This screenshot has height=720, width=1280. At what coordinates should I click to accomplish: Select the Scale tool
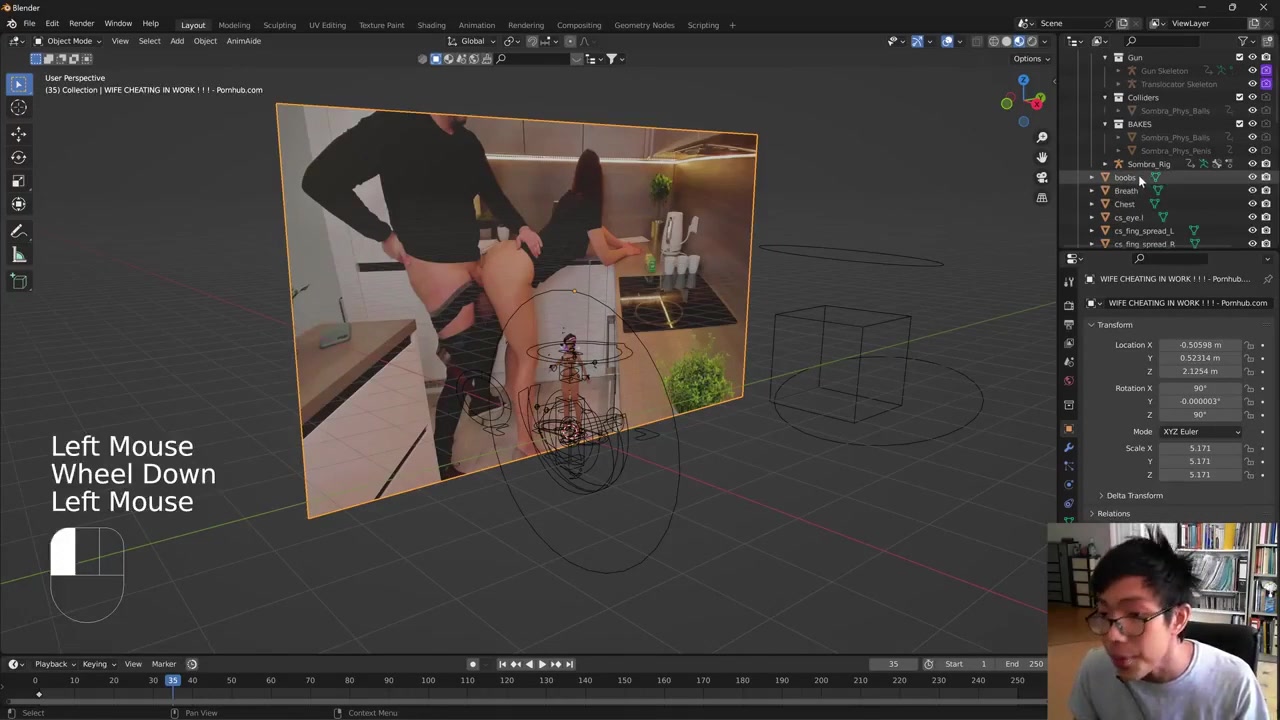click(x=18, y=181)
